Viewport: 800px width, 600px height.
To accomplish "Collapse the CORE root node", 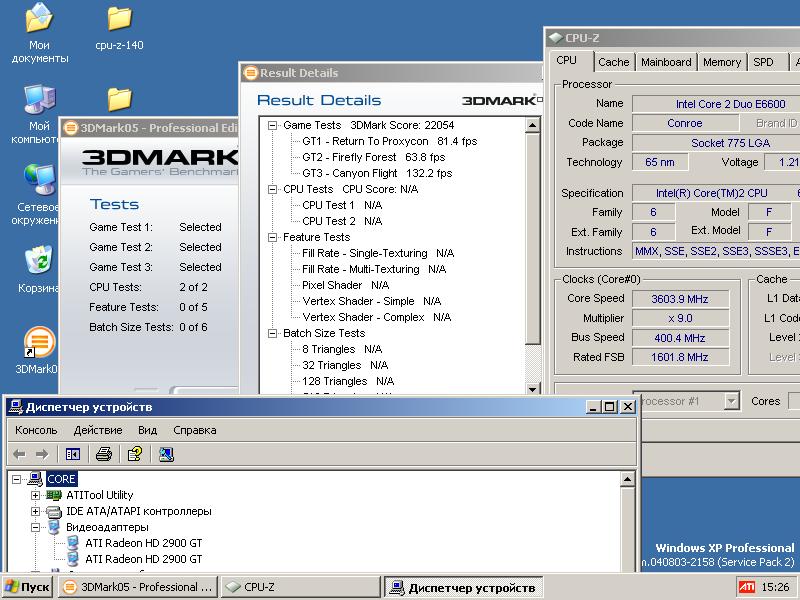I will [17, 479].
